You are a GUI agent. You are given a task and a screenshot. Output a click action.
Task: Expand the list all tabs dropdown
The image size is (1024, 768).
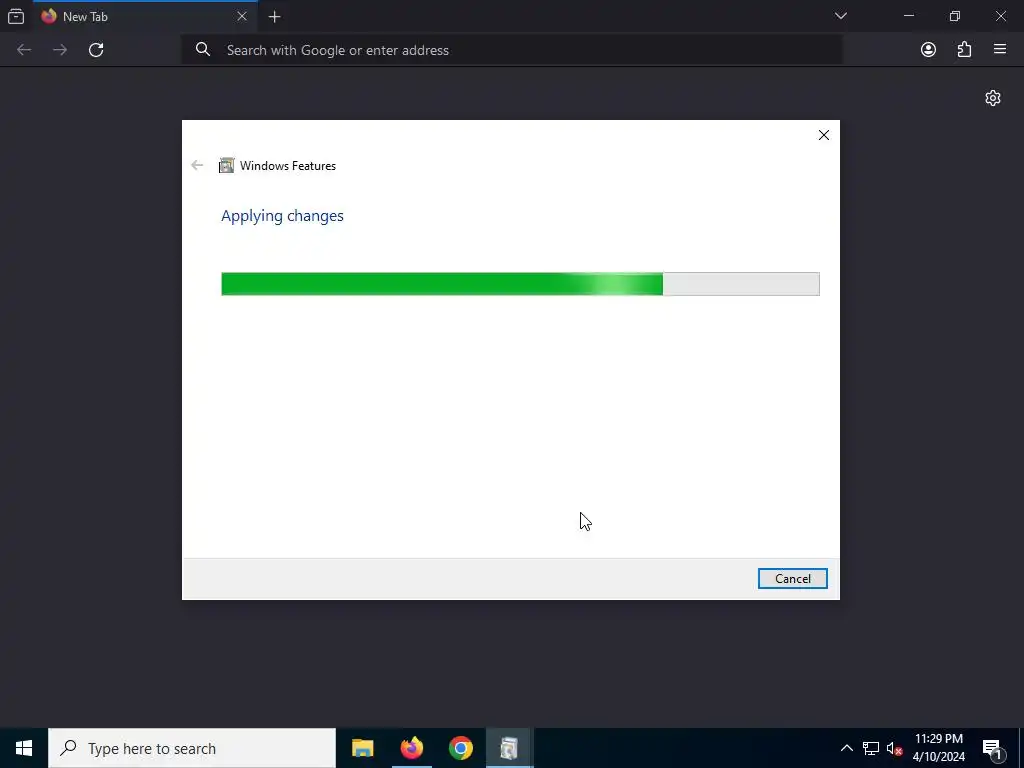pos(840,16)
